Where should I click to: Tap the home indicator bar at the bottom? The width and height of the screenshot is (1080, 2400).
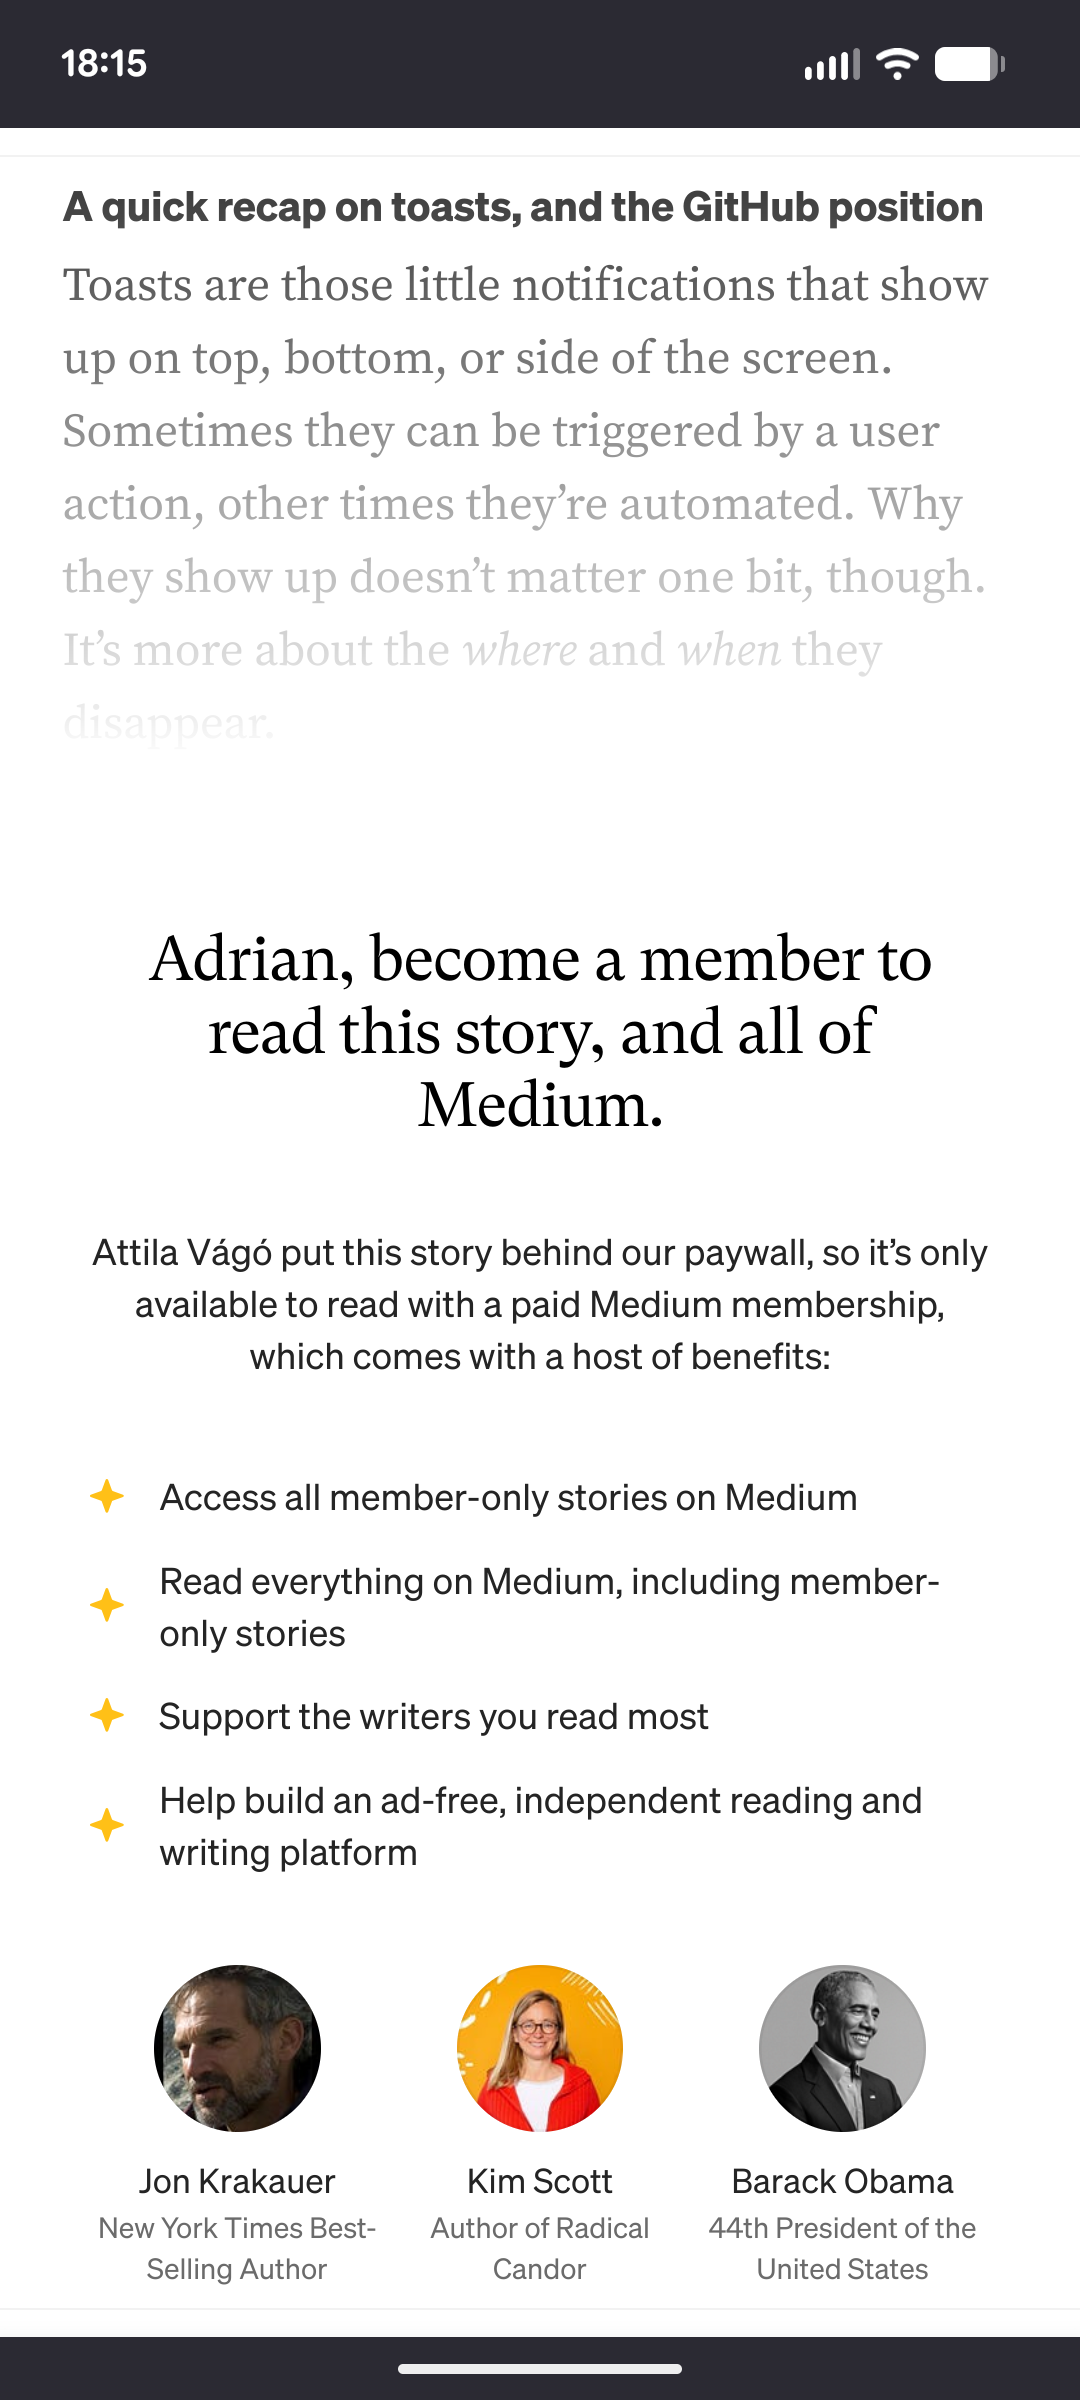[x=540, y=2368]
